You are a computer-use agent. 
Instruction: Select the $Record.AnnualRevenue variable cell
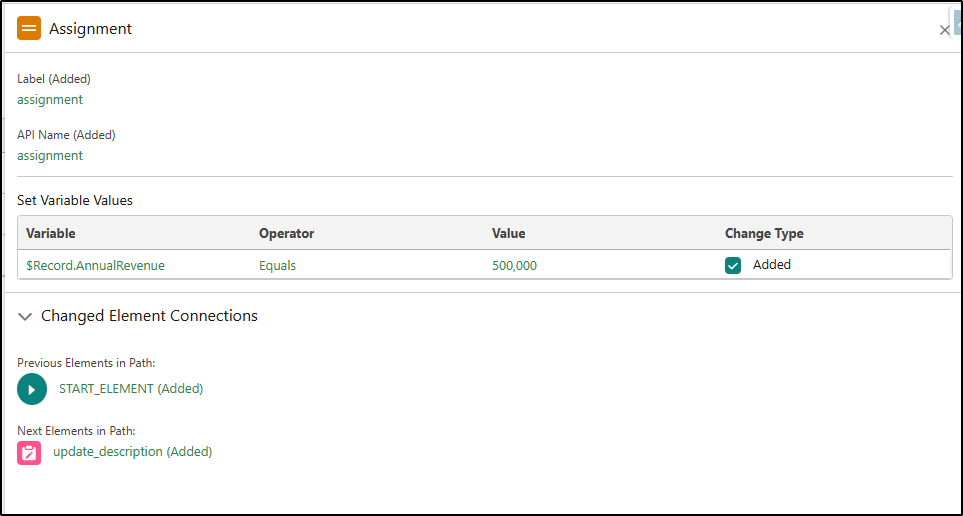(x=95, y=266)
